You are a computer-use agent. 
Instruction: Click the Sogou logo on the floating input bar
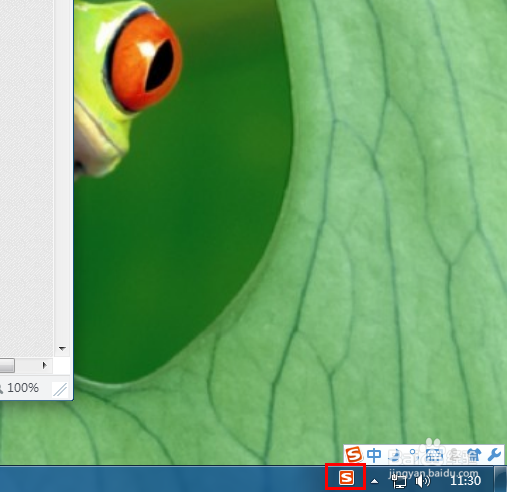354,454
